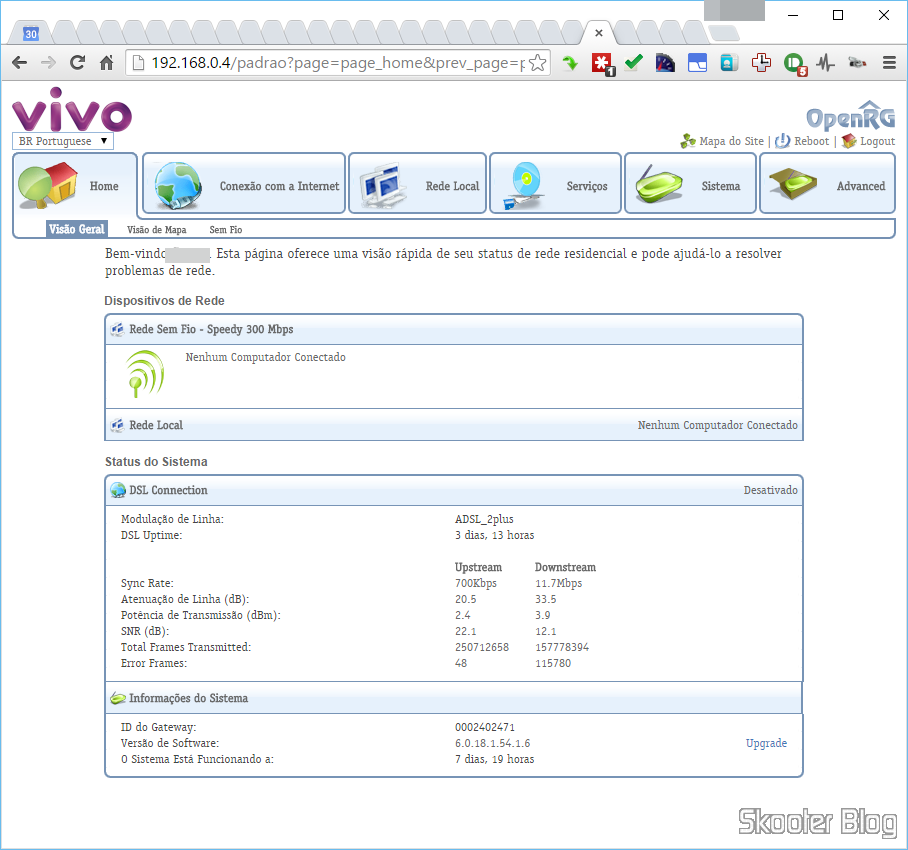This screenshot has width=908, height=850.
Task: Open the Chrome hamburger menu
Action: click(888, 63)
